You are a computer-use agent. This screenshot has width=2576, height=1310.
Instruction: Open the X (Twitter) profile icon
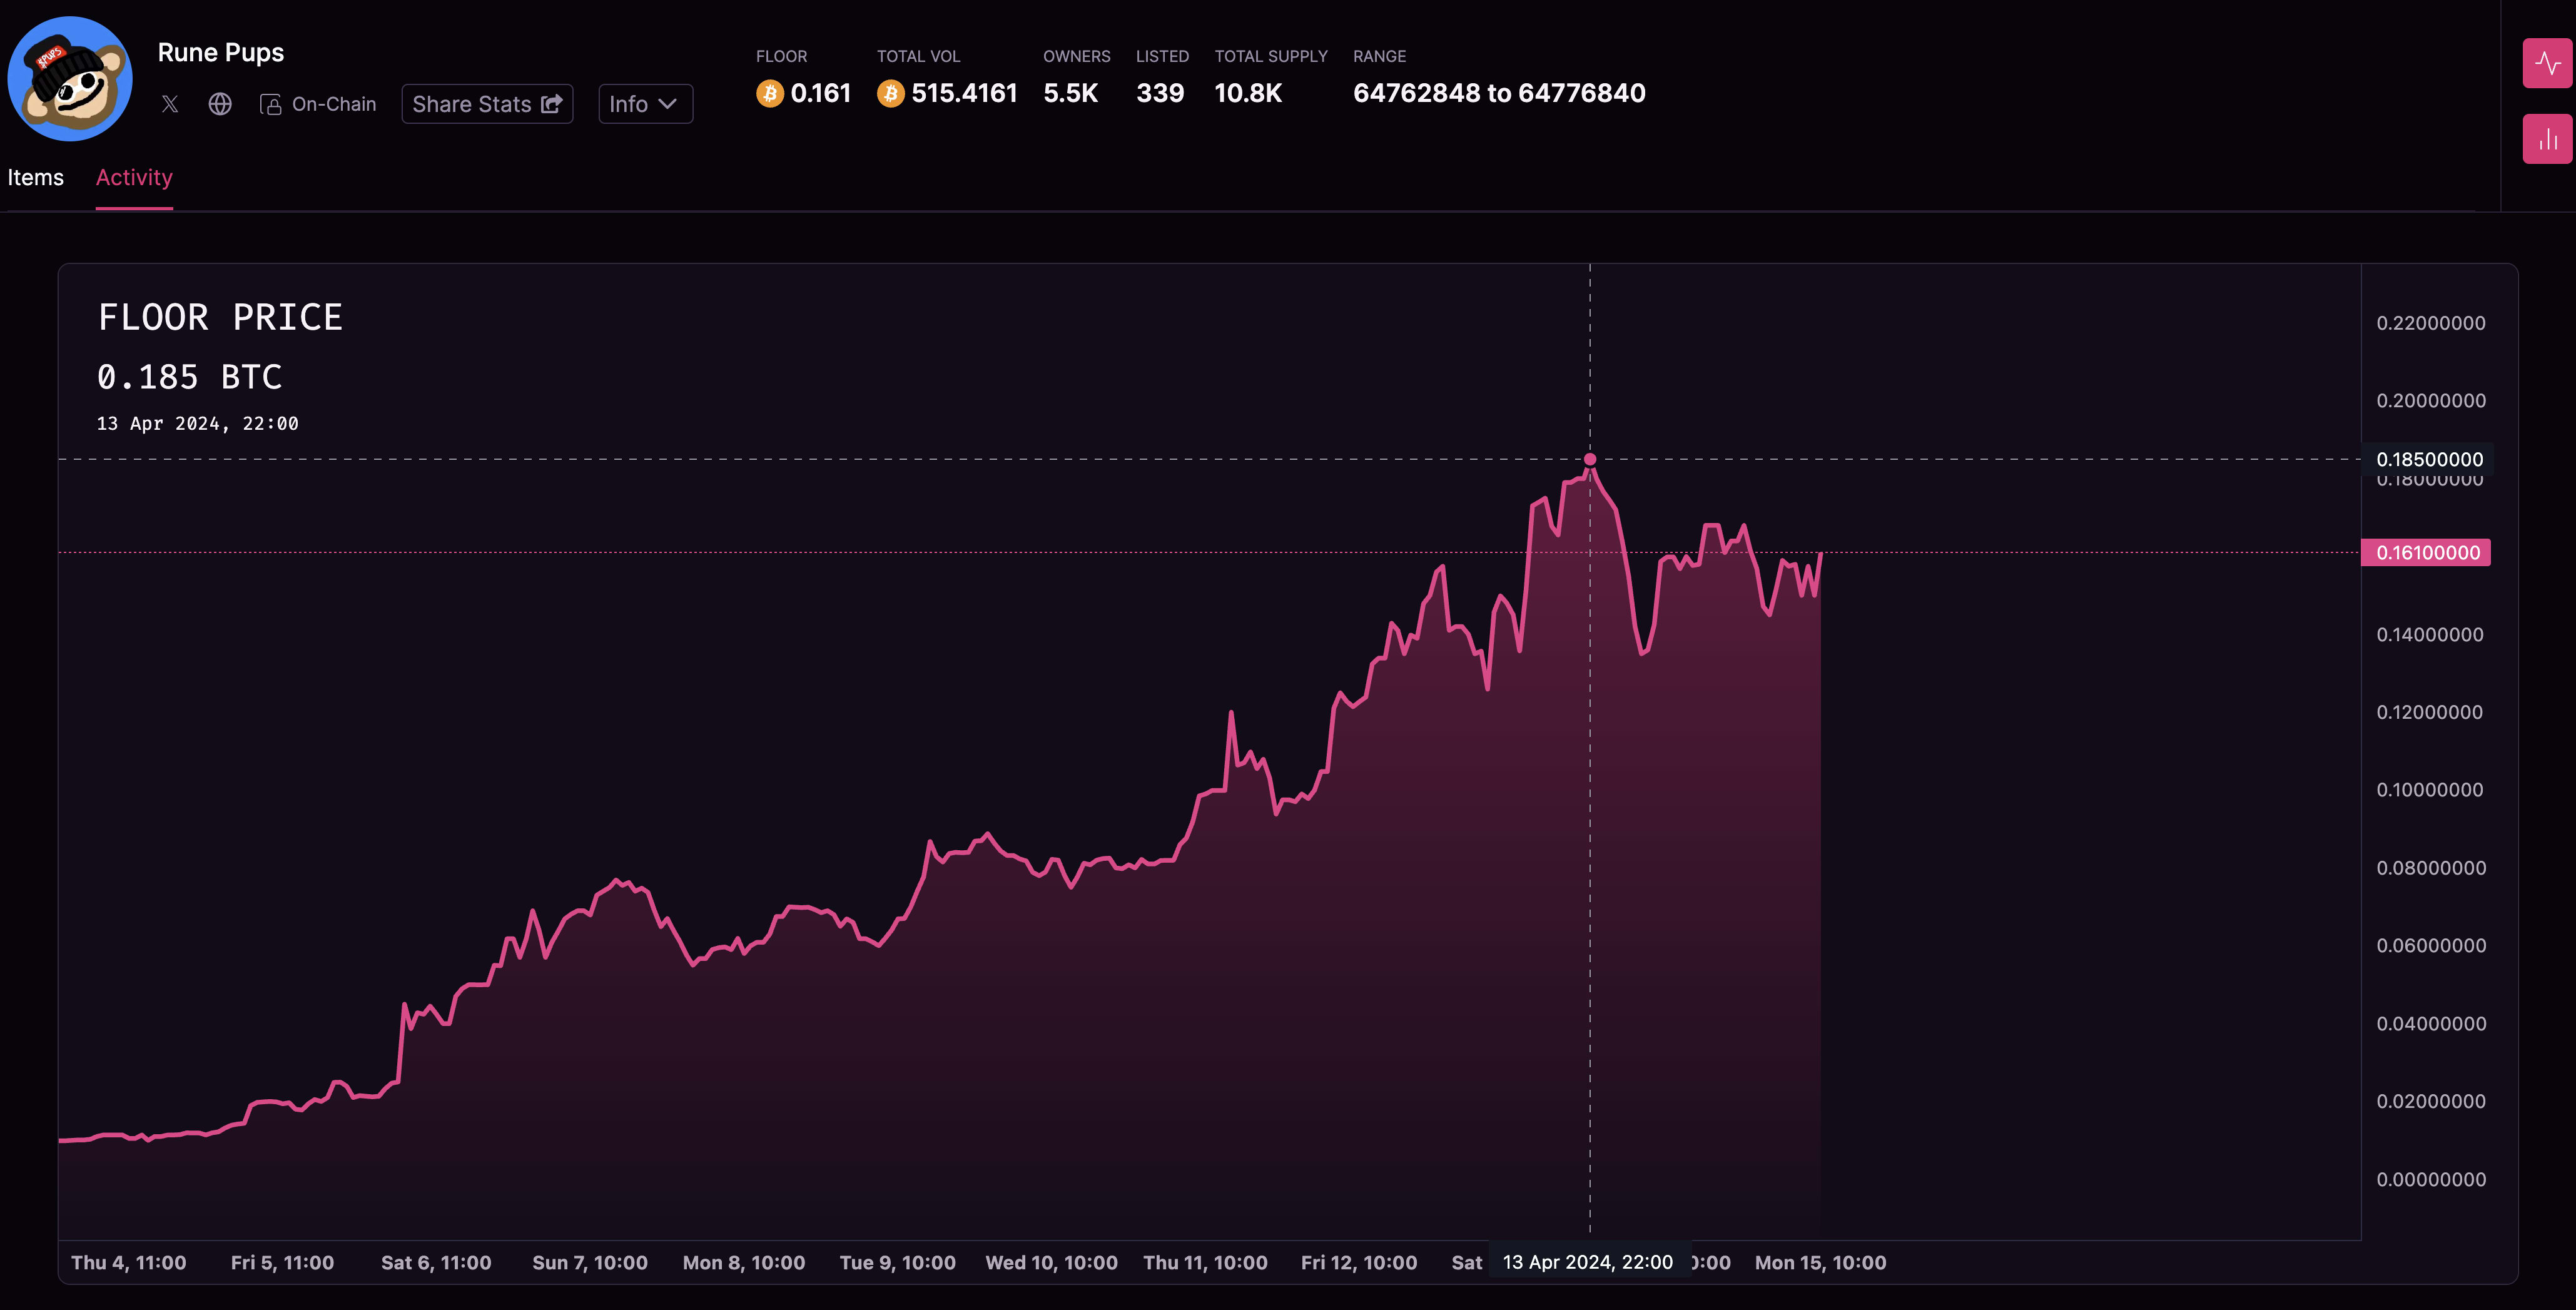(170, 104)
